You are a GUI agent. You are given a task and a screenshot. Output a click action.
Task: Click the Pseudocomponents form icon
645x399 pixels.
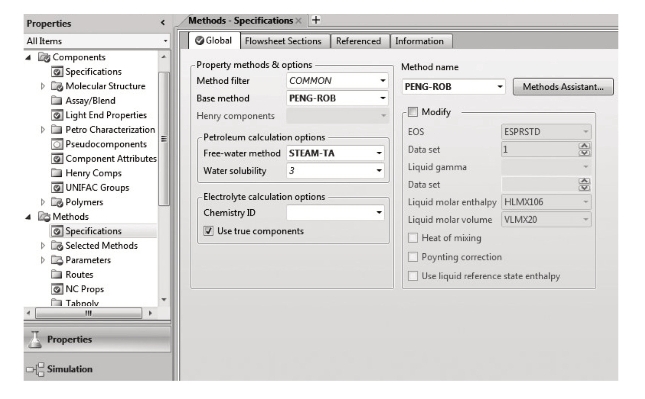(57, 144)
